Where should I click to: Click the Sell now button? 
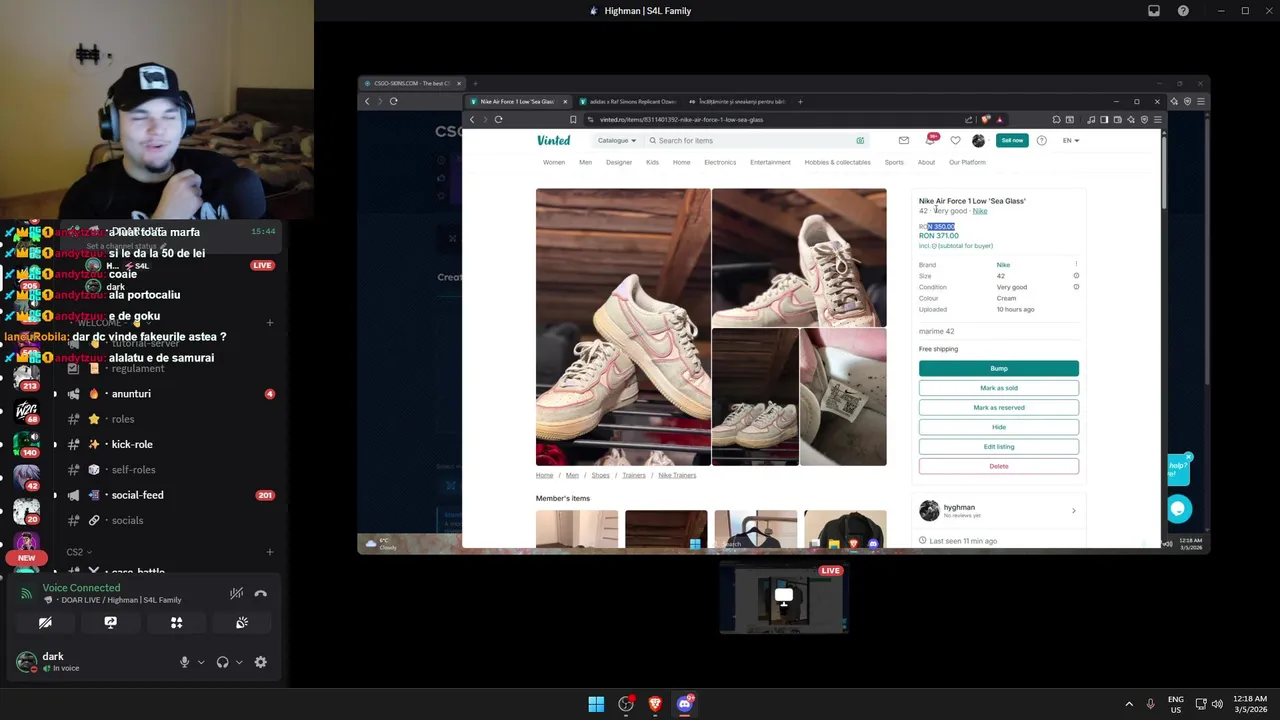(1012, 141)
